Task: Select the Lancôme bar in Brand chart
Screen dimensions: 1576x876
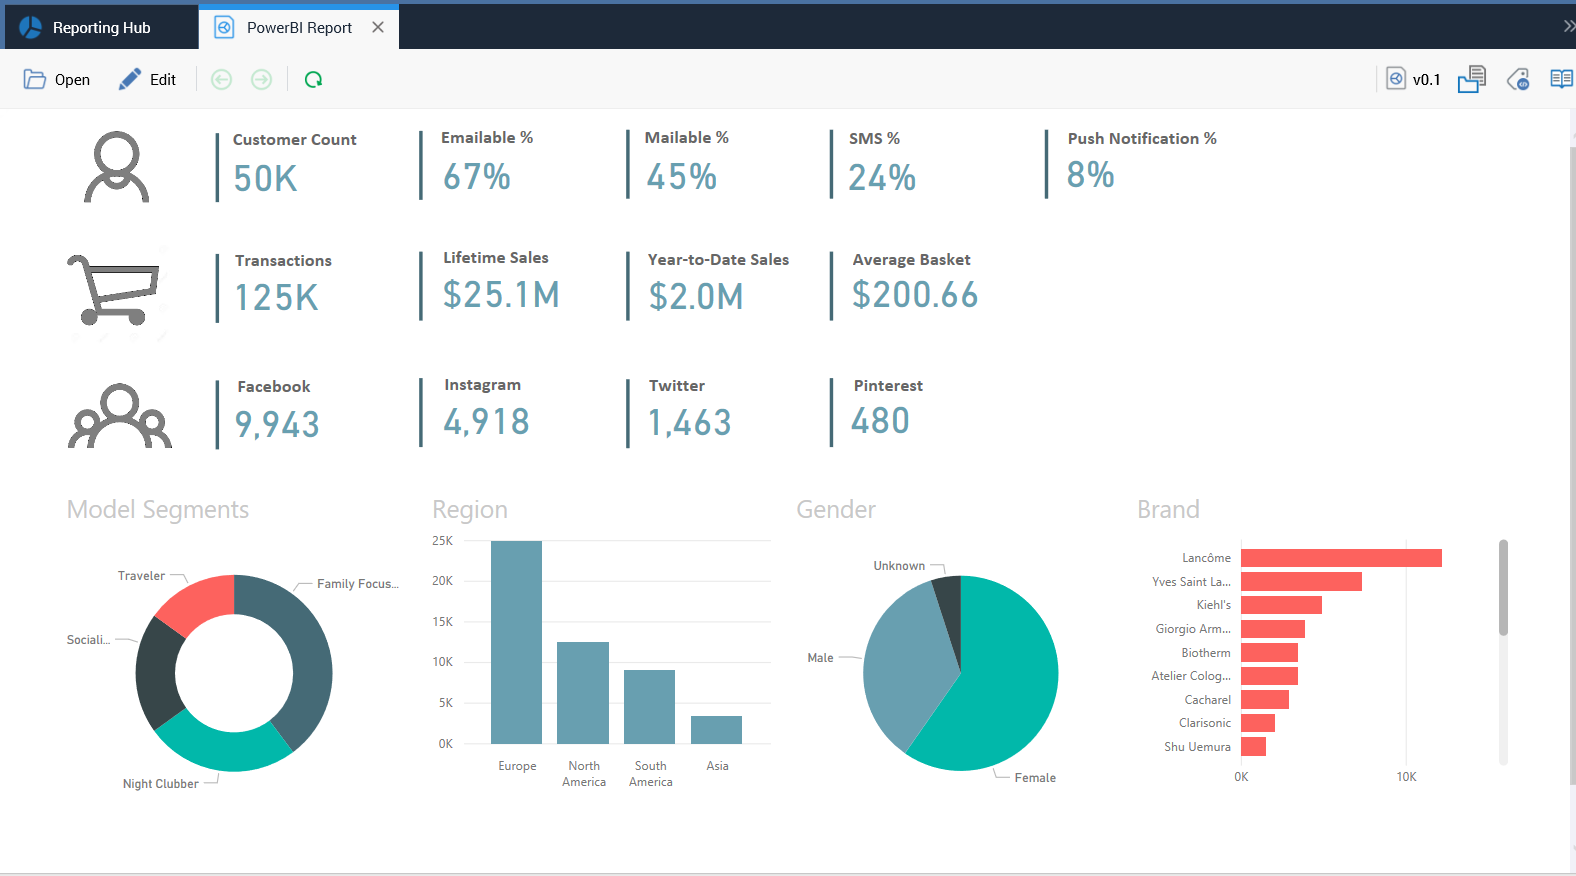Action: [1340, 558]
